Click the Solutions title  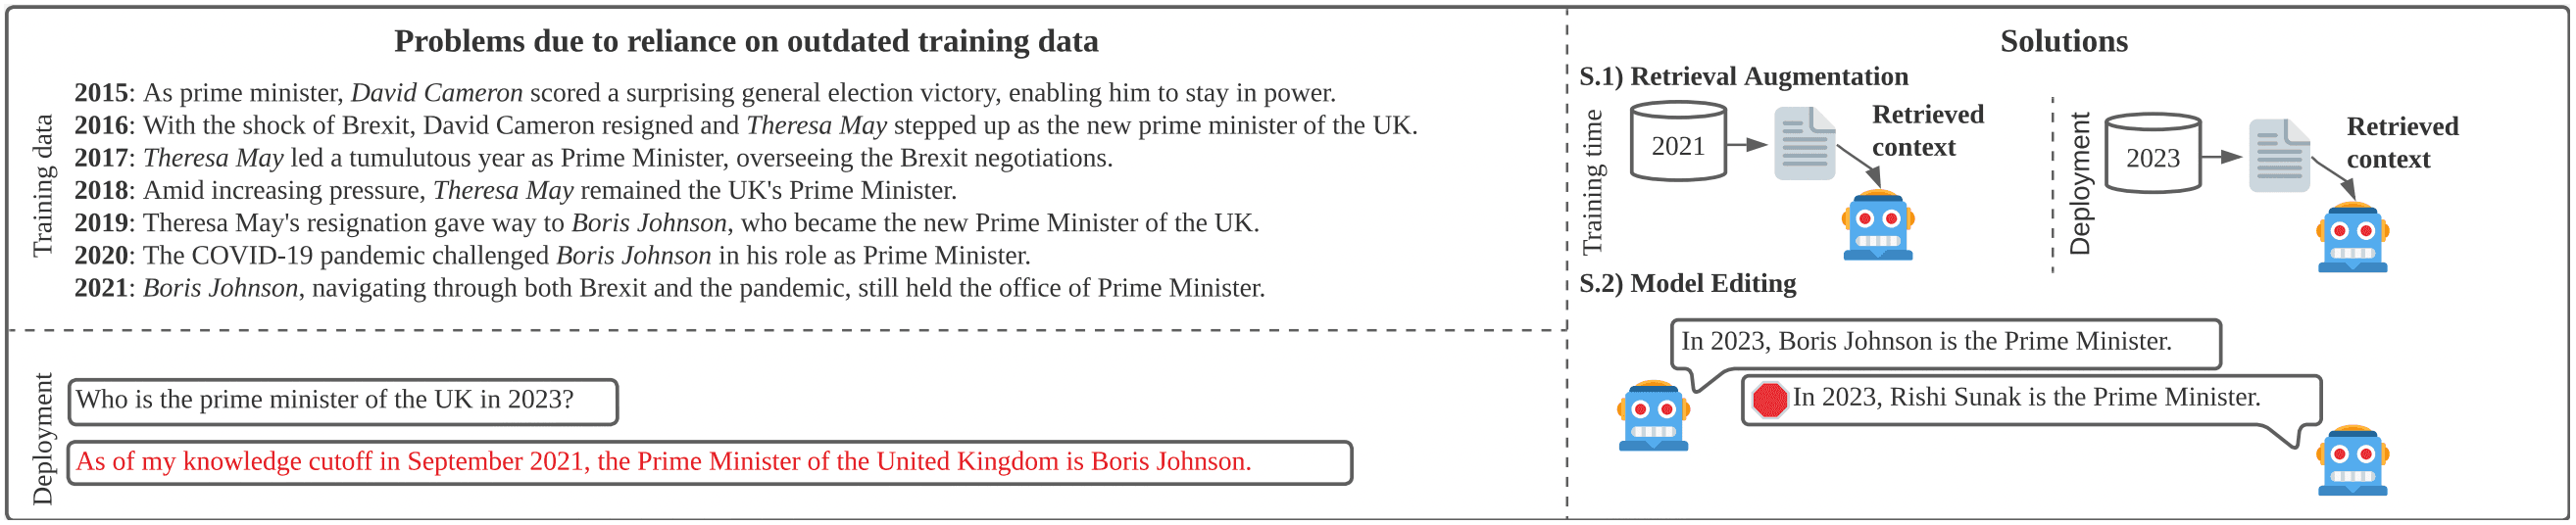tap(2063, 41)
